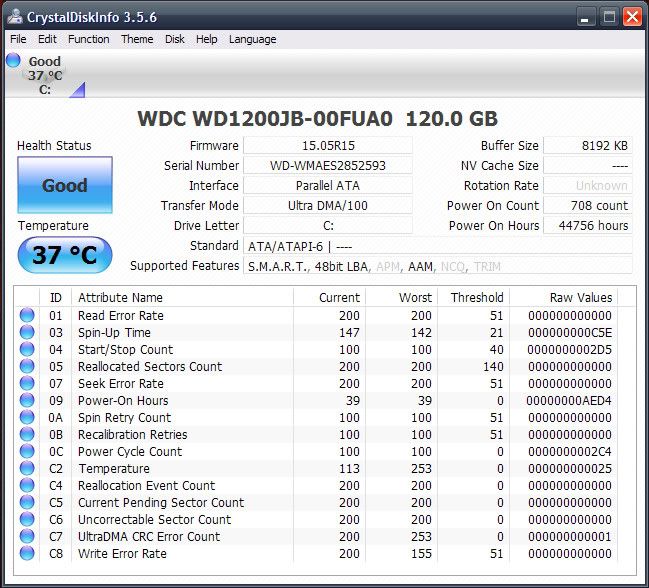Image resolution: width=649 pixels, height=588 pixels.
Task: Click the Transfer Mode field Ultra DMA/100
Action: (328, 205)
